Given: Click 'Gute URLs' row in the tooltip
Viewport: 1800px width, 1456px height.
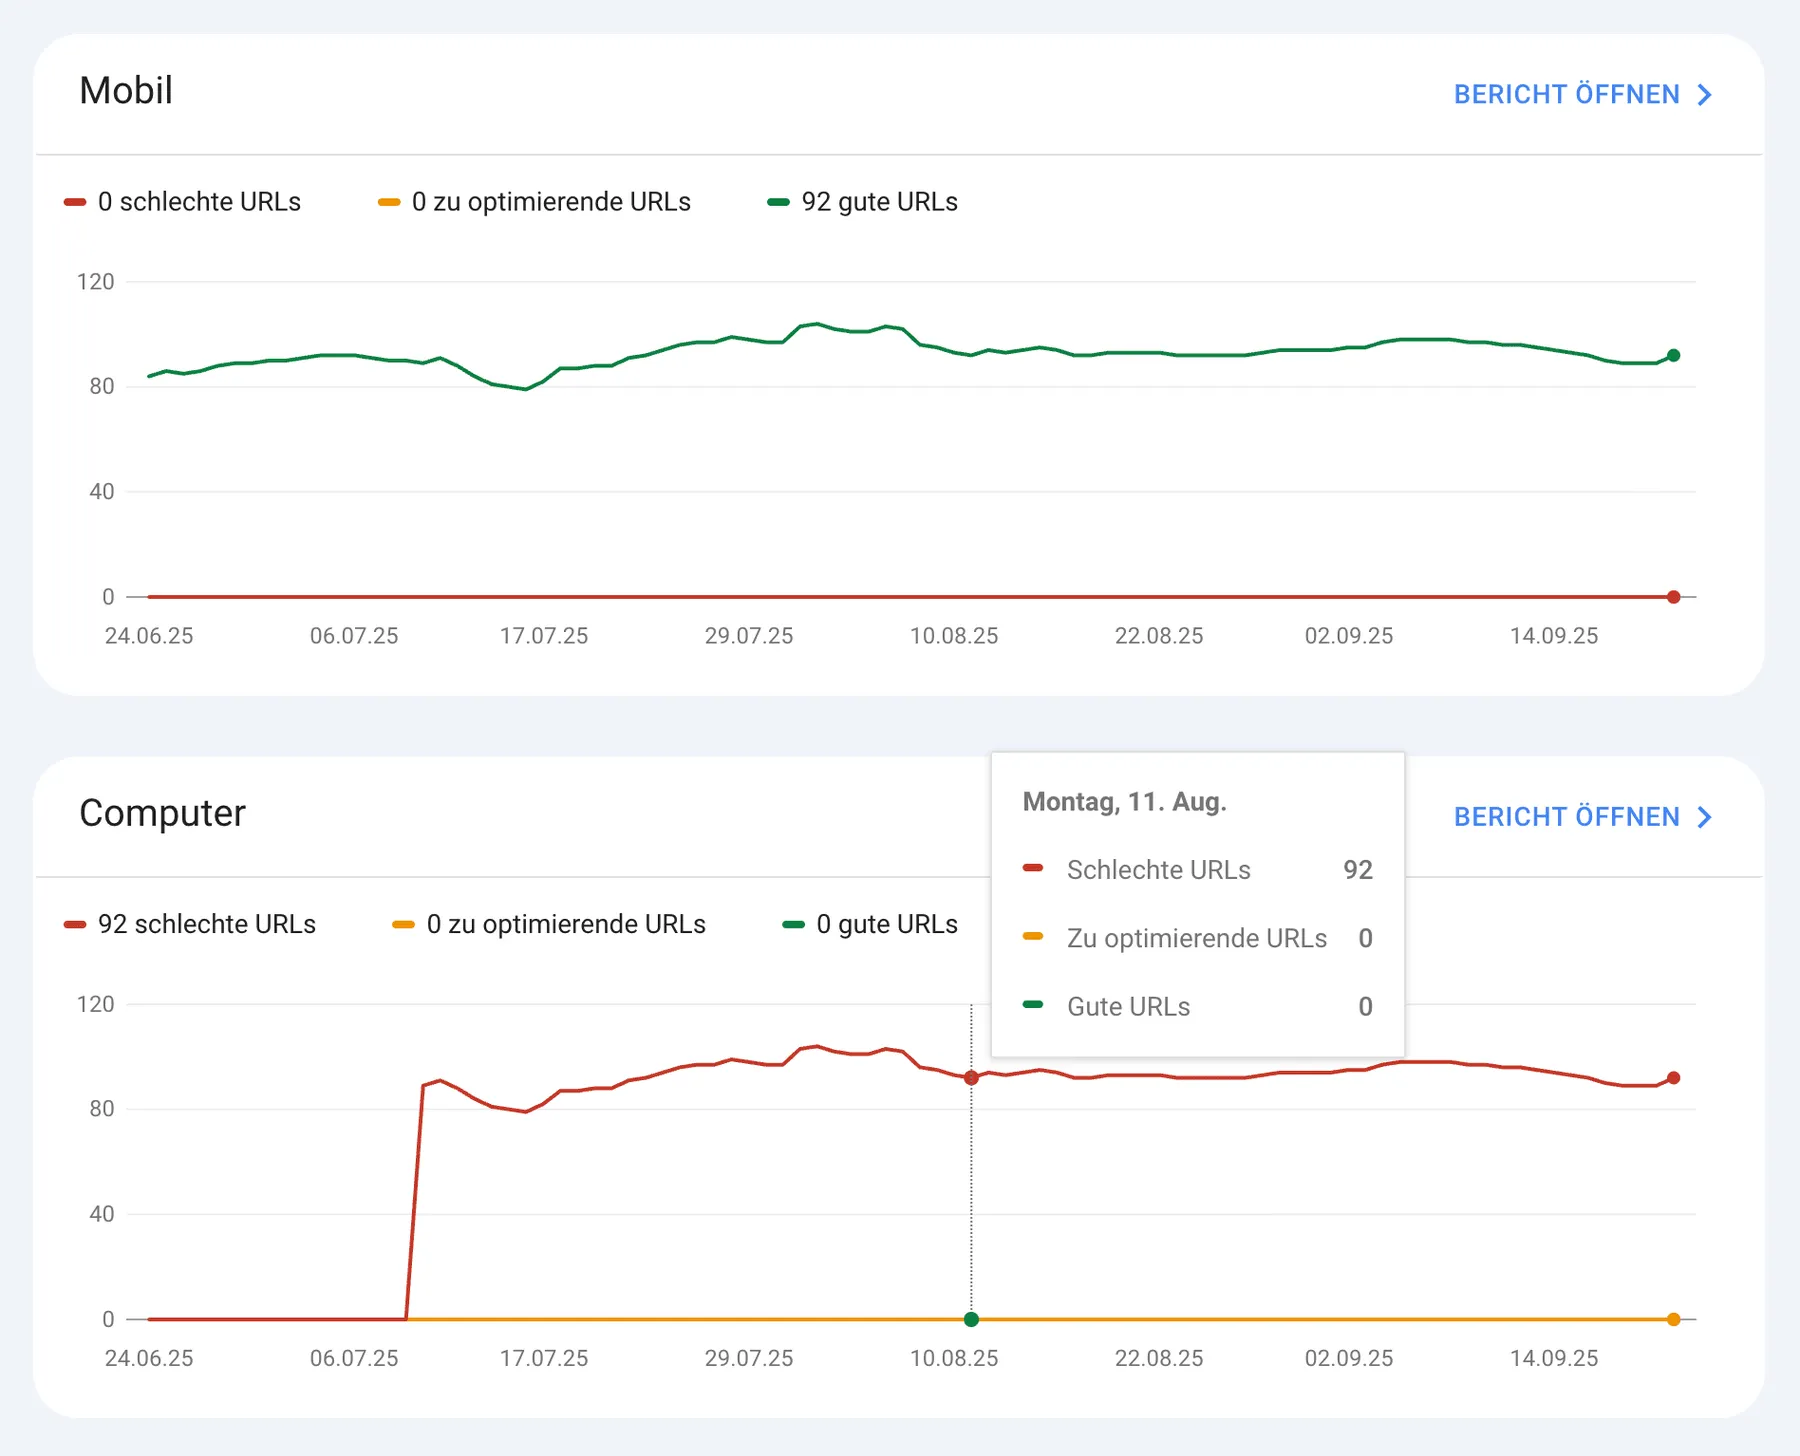Looking at the screenshot, I should tap(1198, 1006).
